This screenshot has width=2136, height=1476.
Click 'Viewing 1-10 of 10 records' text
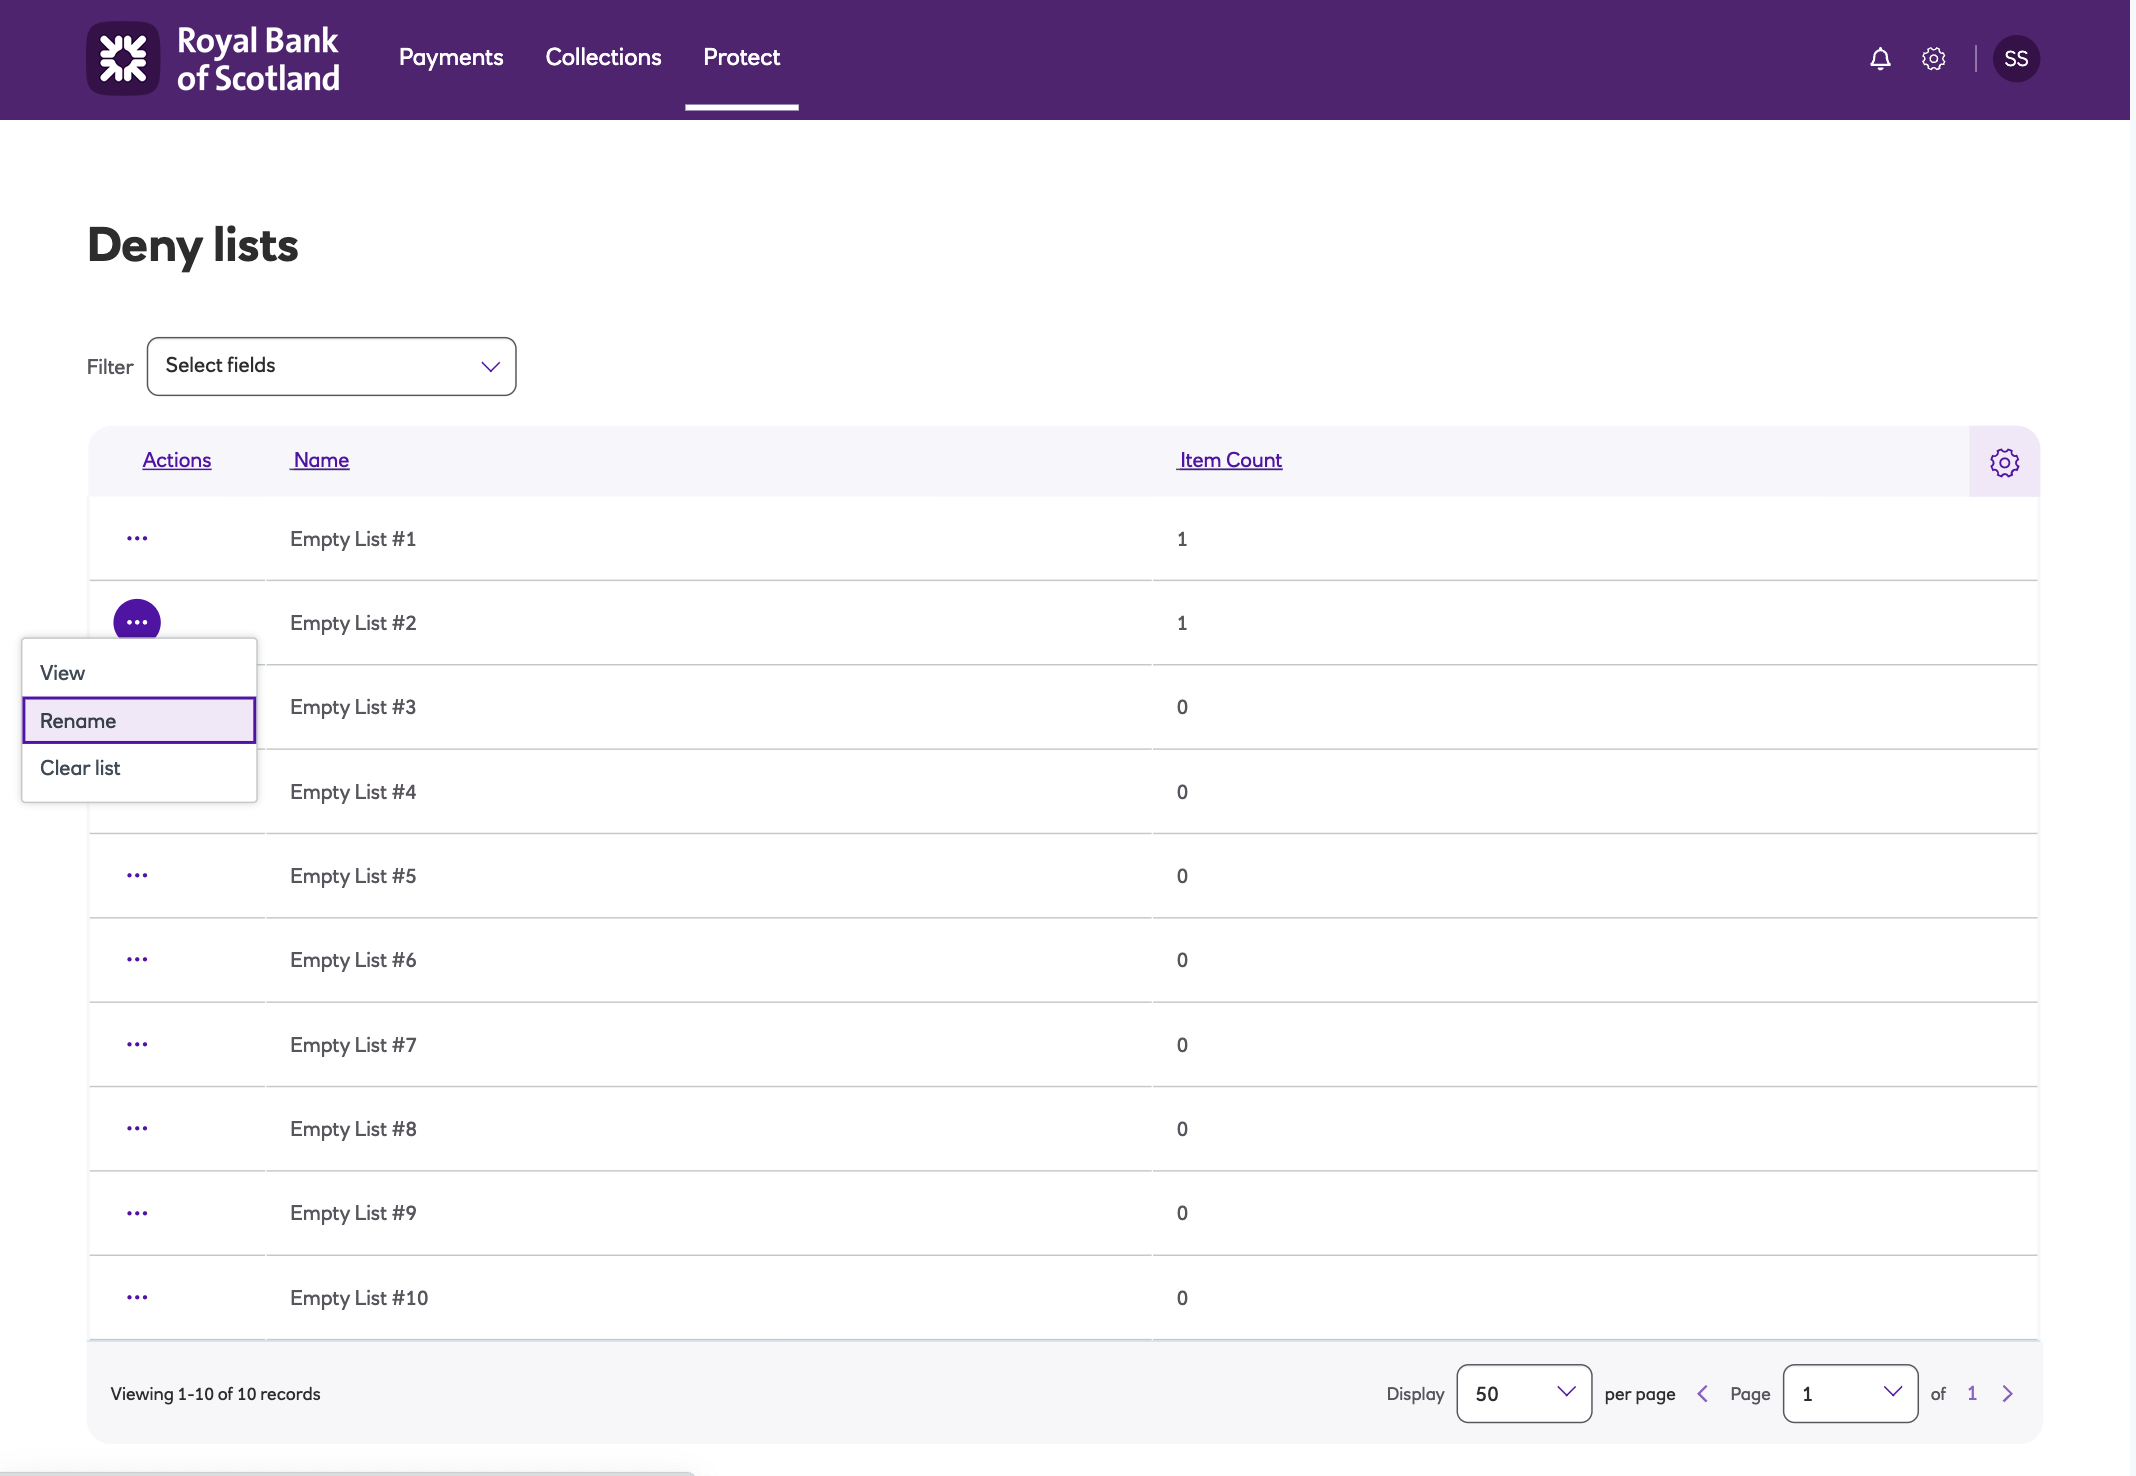[215, 1394]
